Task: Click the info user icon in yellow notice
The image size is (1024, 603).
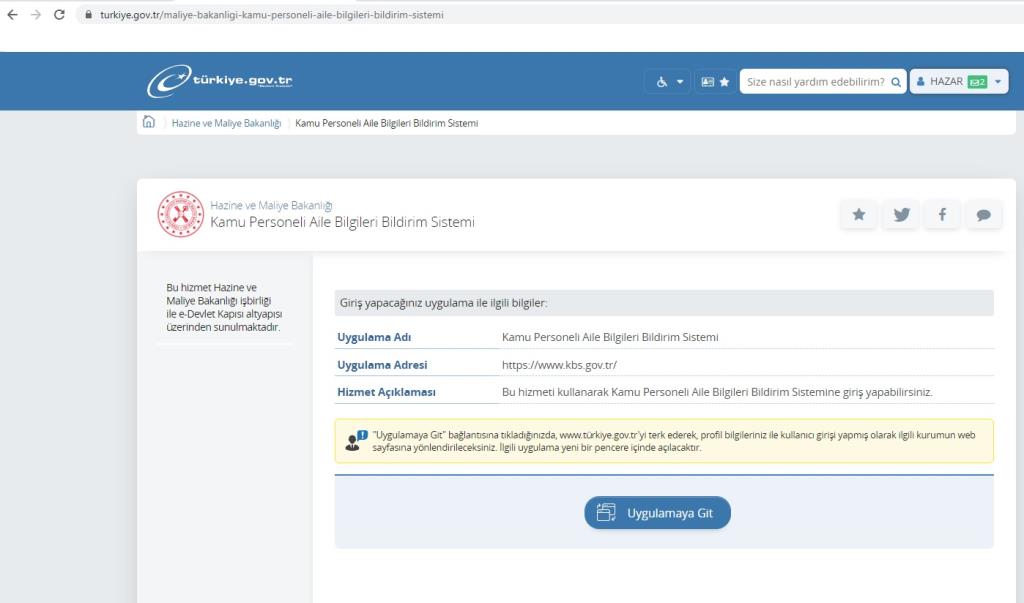Action: click(356, 441)
